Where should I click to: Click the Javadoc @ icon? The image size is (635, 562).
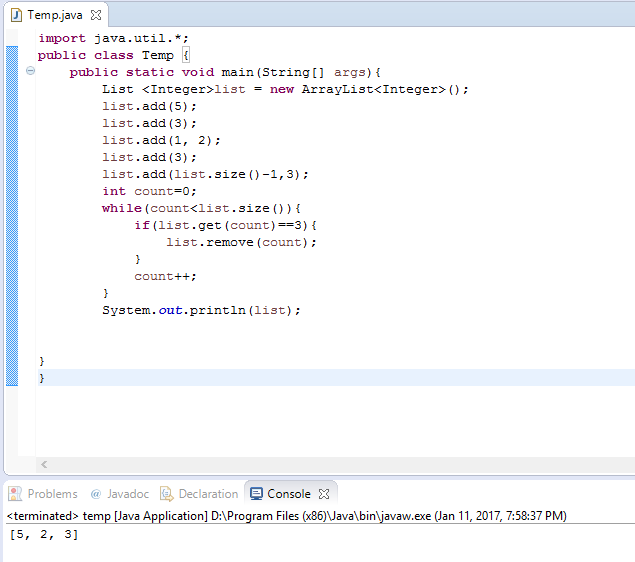coord(96,494)
